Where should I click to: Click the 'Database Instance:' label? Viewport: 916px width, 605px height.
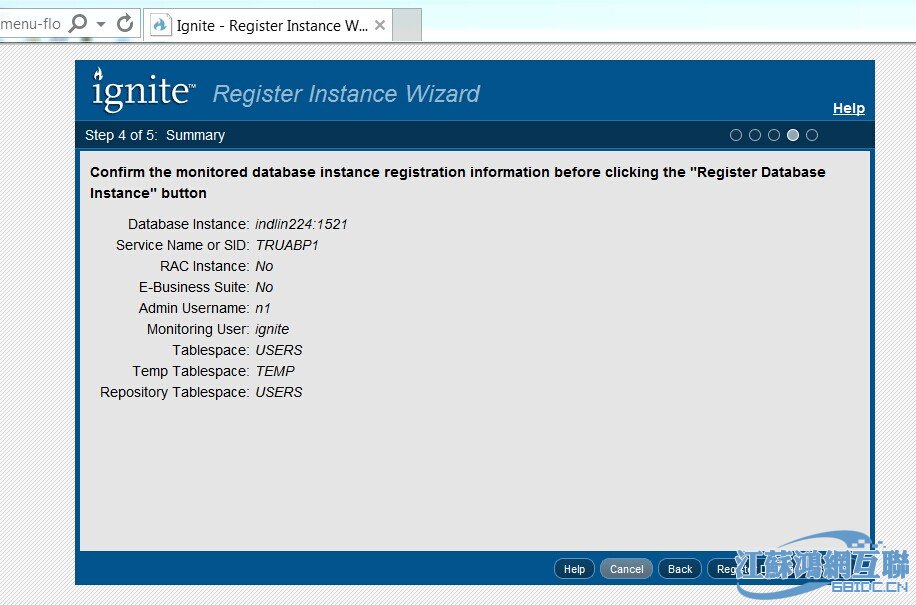point(189,224)
